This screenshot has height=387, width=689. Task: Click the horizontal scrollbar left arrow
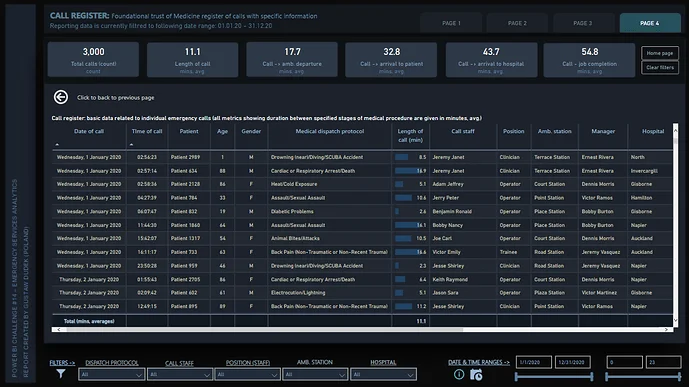[58, 329]
